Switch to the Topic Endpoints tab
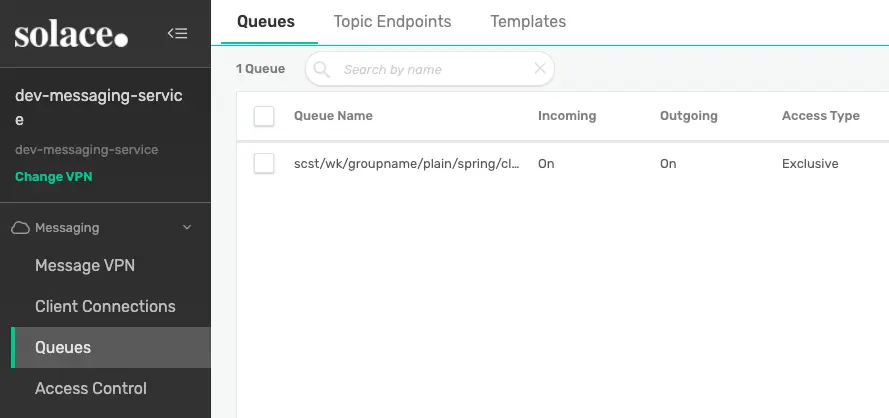 (x=392, y=21)
